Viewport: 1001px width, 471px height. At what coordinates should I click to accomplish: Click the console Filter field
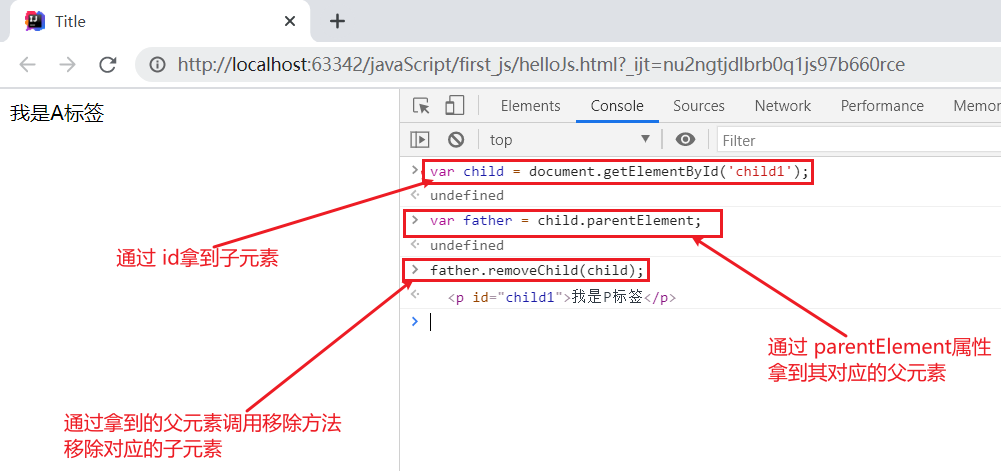coord(859,140)
